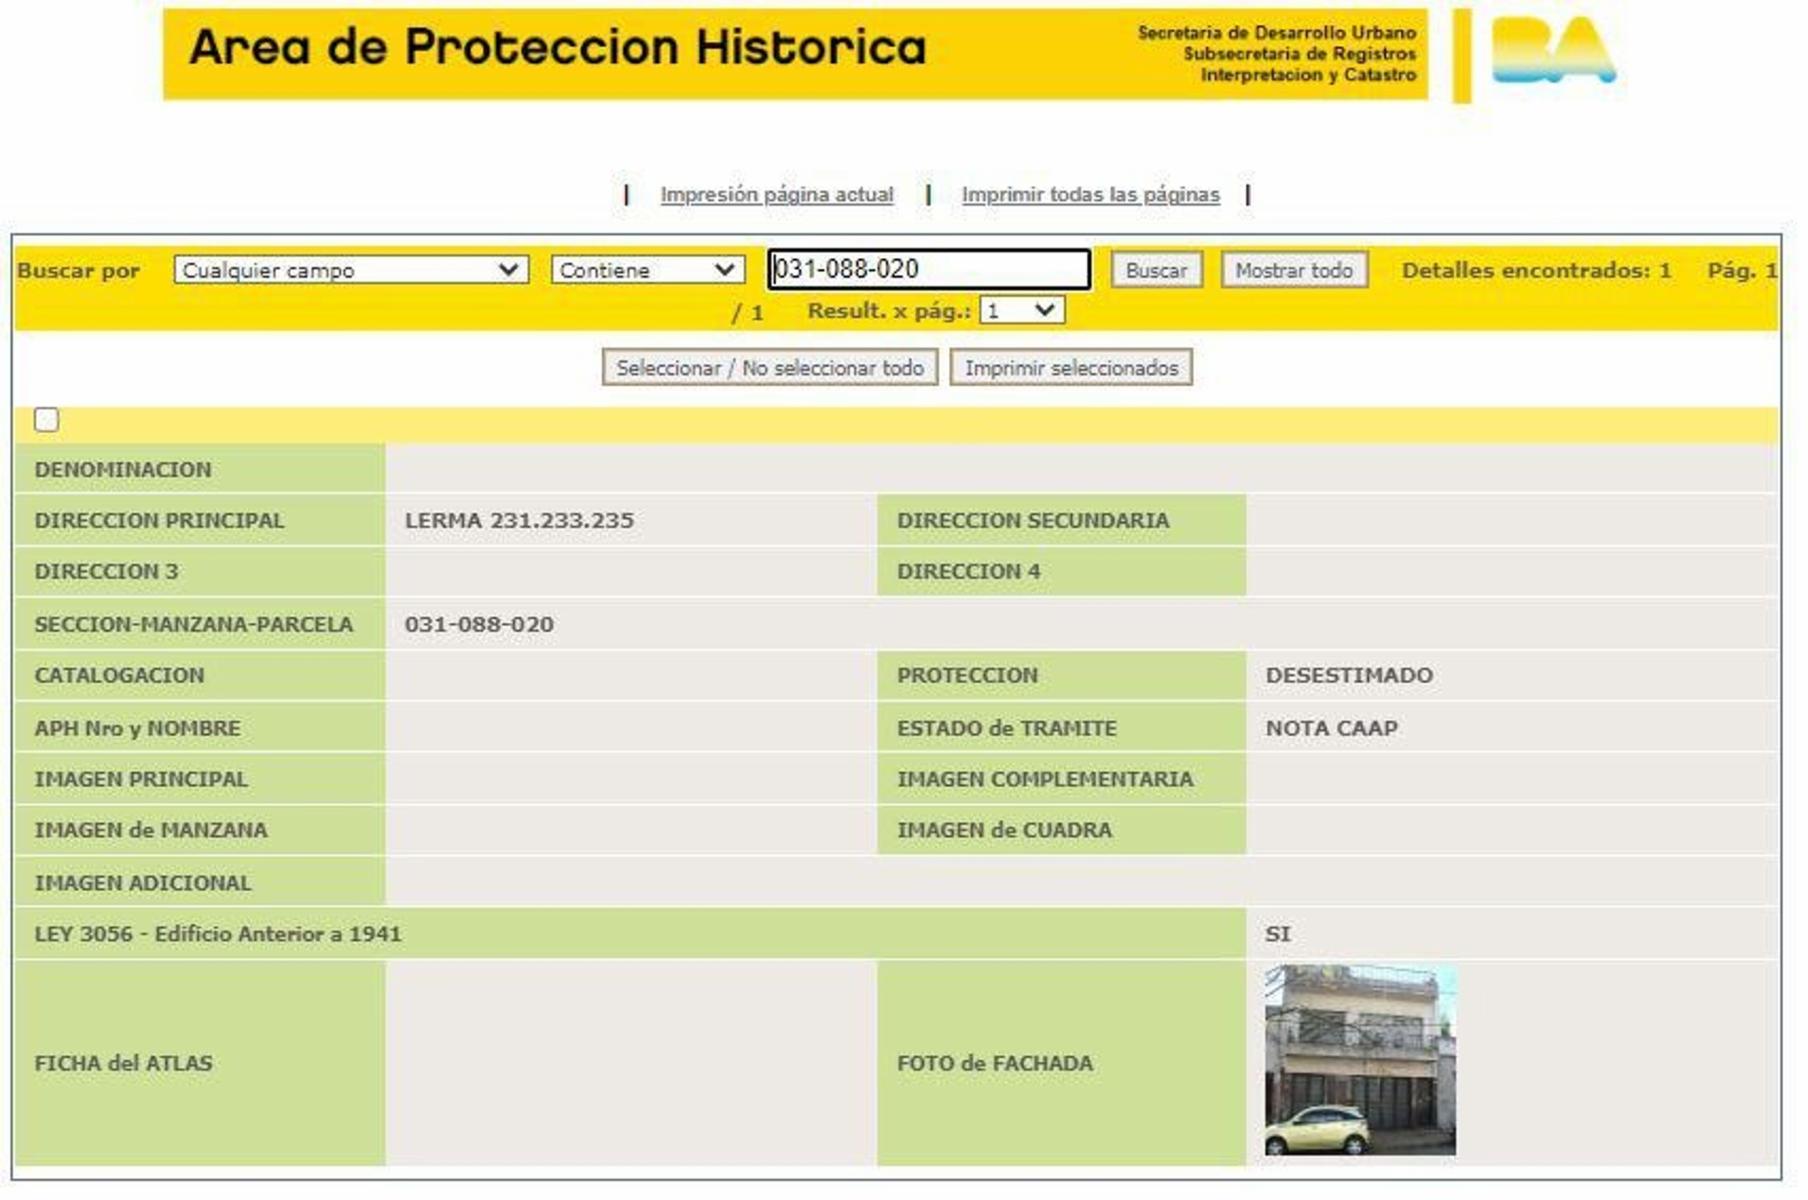
Task: Click the 'IMAGEN de MANZANA' label cell
Action: click(x=200, y=831)
